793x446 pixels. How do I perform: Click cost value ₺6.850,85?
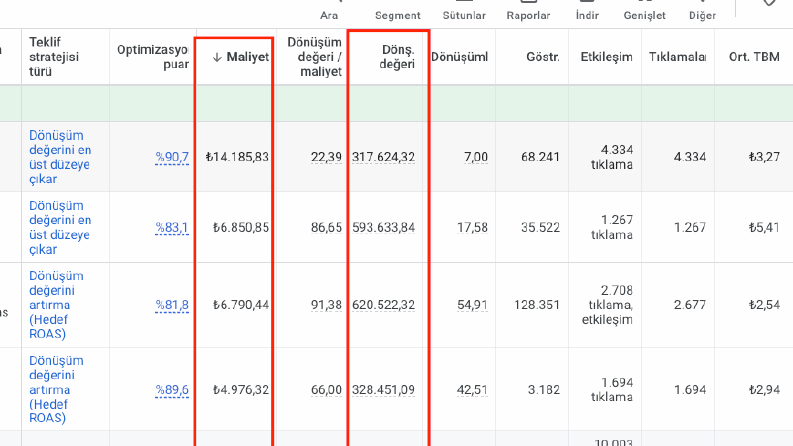point(241,228)
